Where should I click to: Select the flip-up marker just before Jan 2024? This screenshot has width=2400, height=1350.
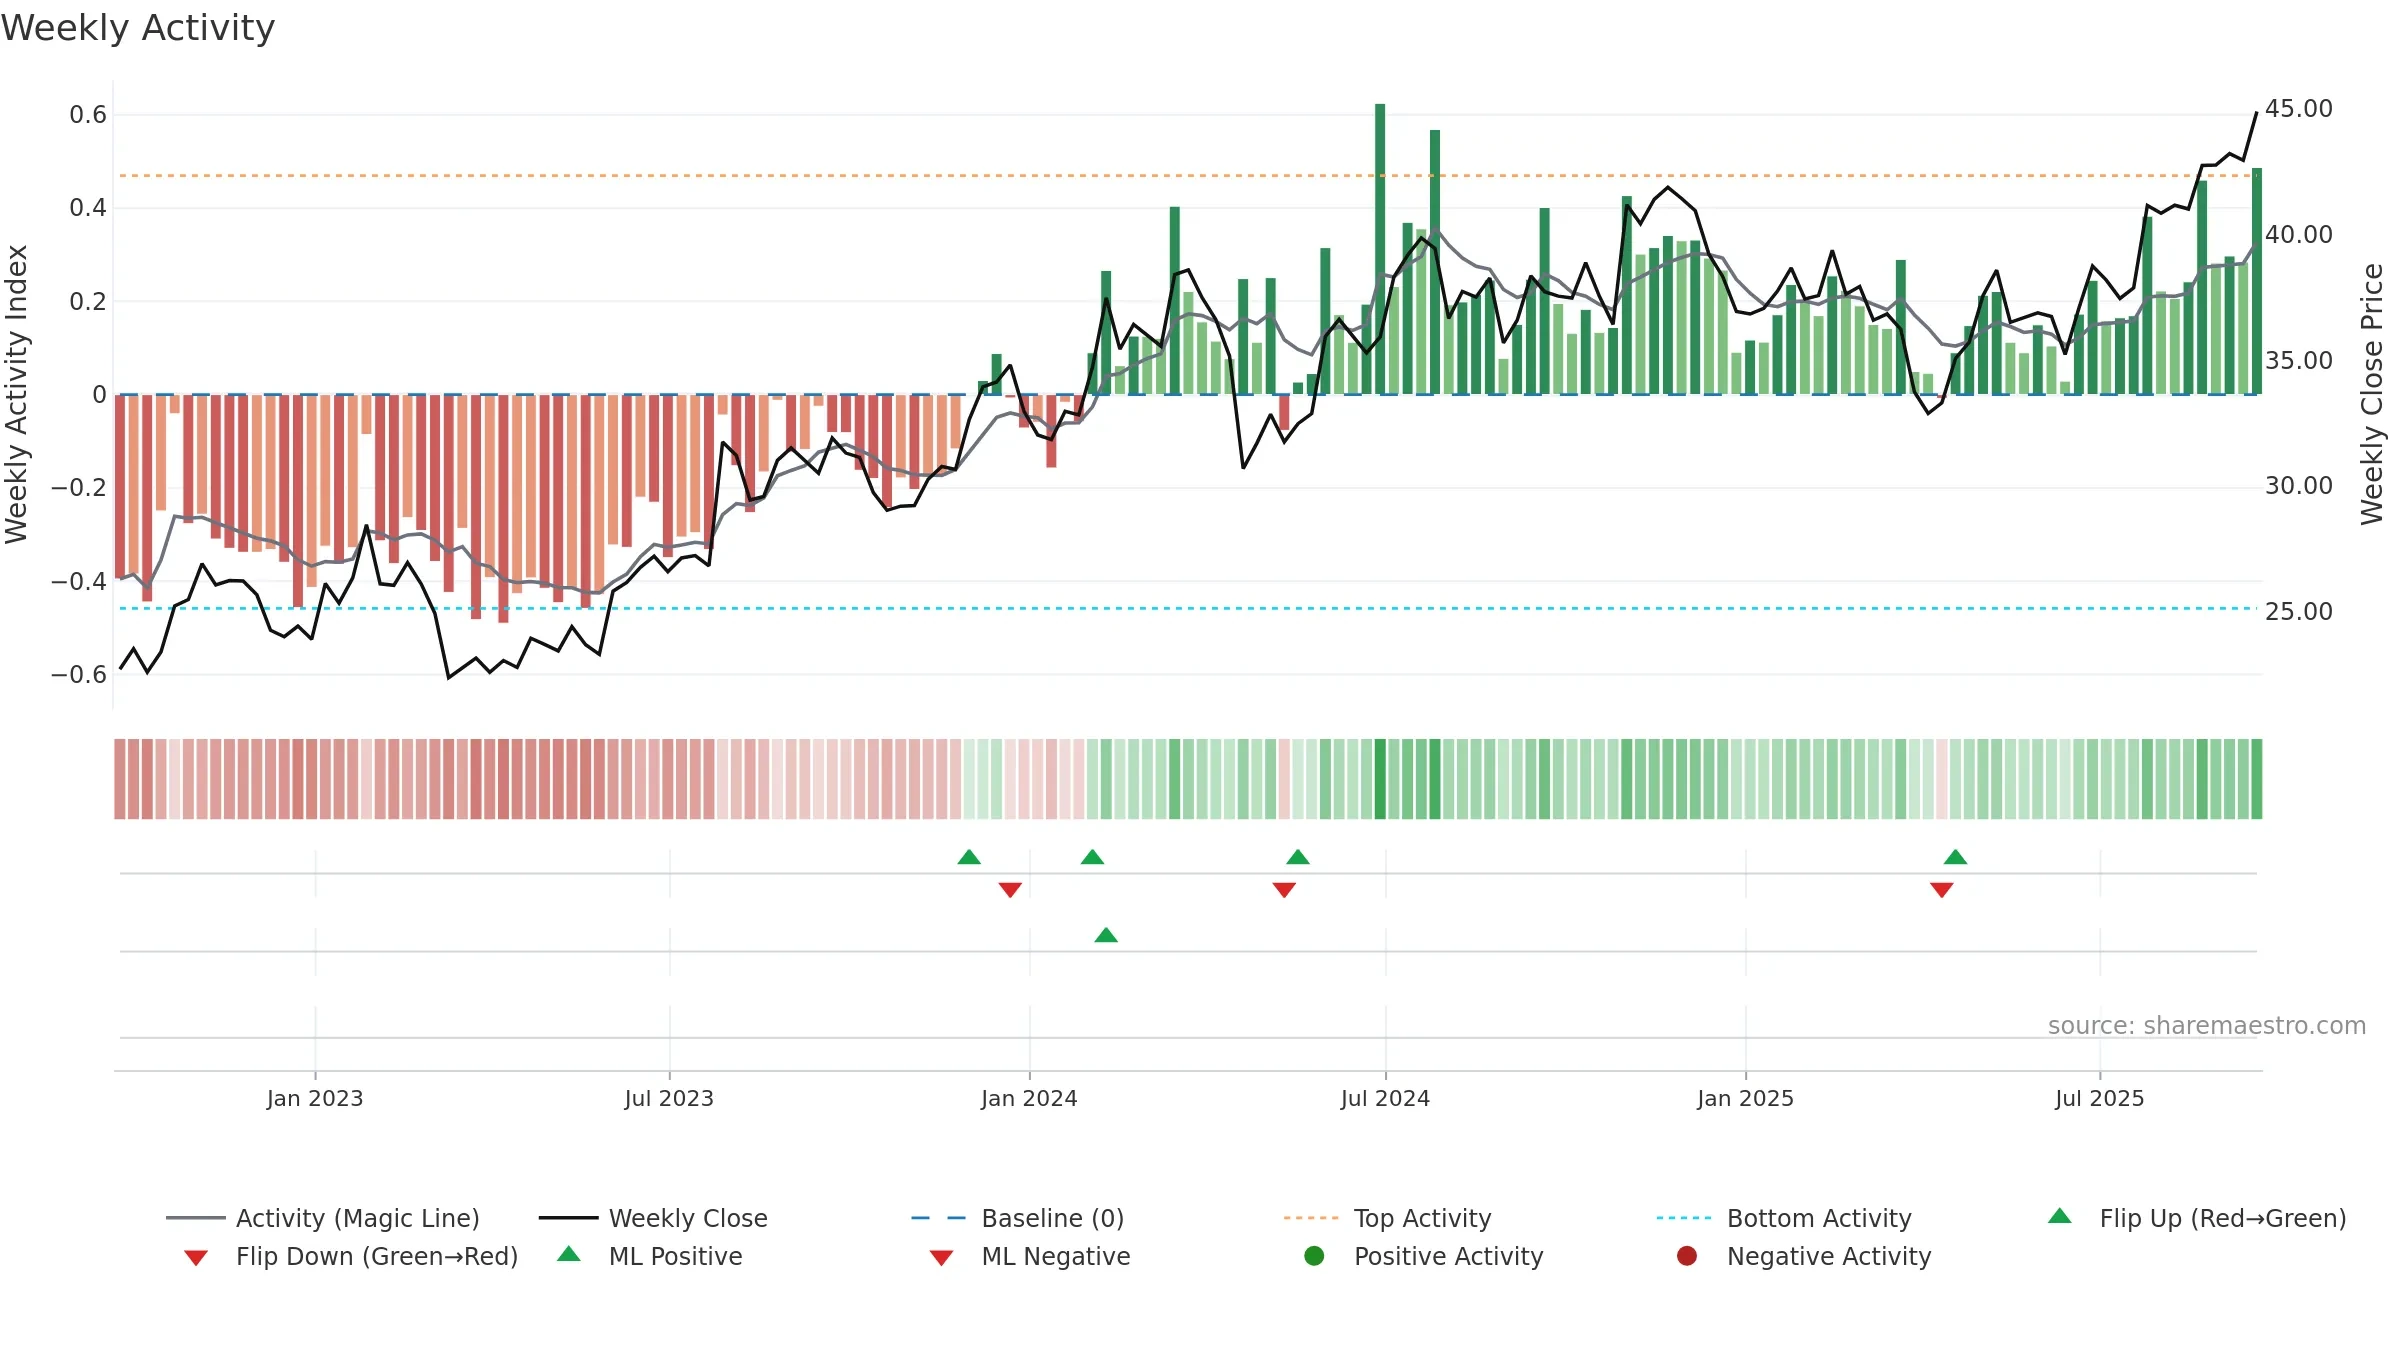click(x=969, y=857)
